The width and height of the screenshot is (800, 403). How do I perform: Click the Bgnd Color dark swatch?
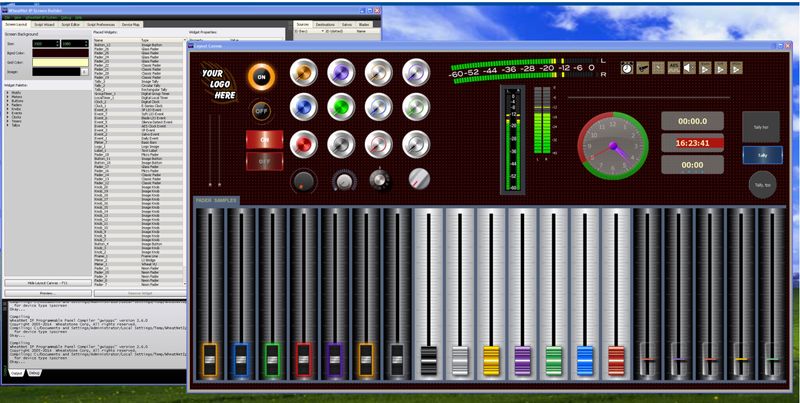pyautogui.click(x=60, y=53)
